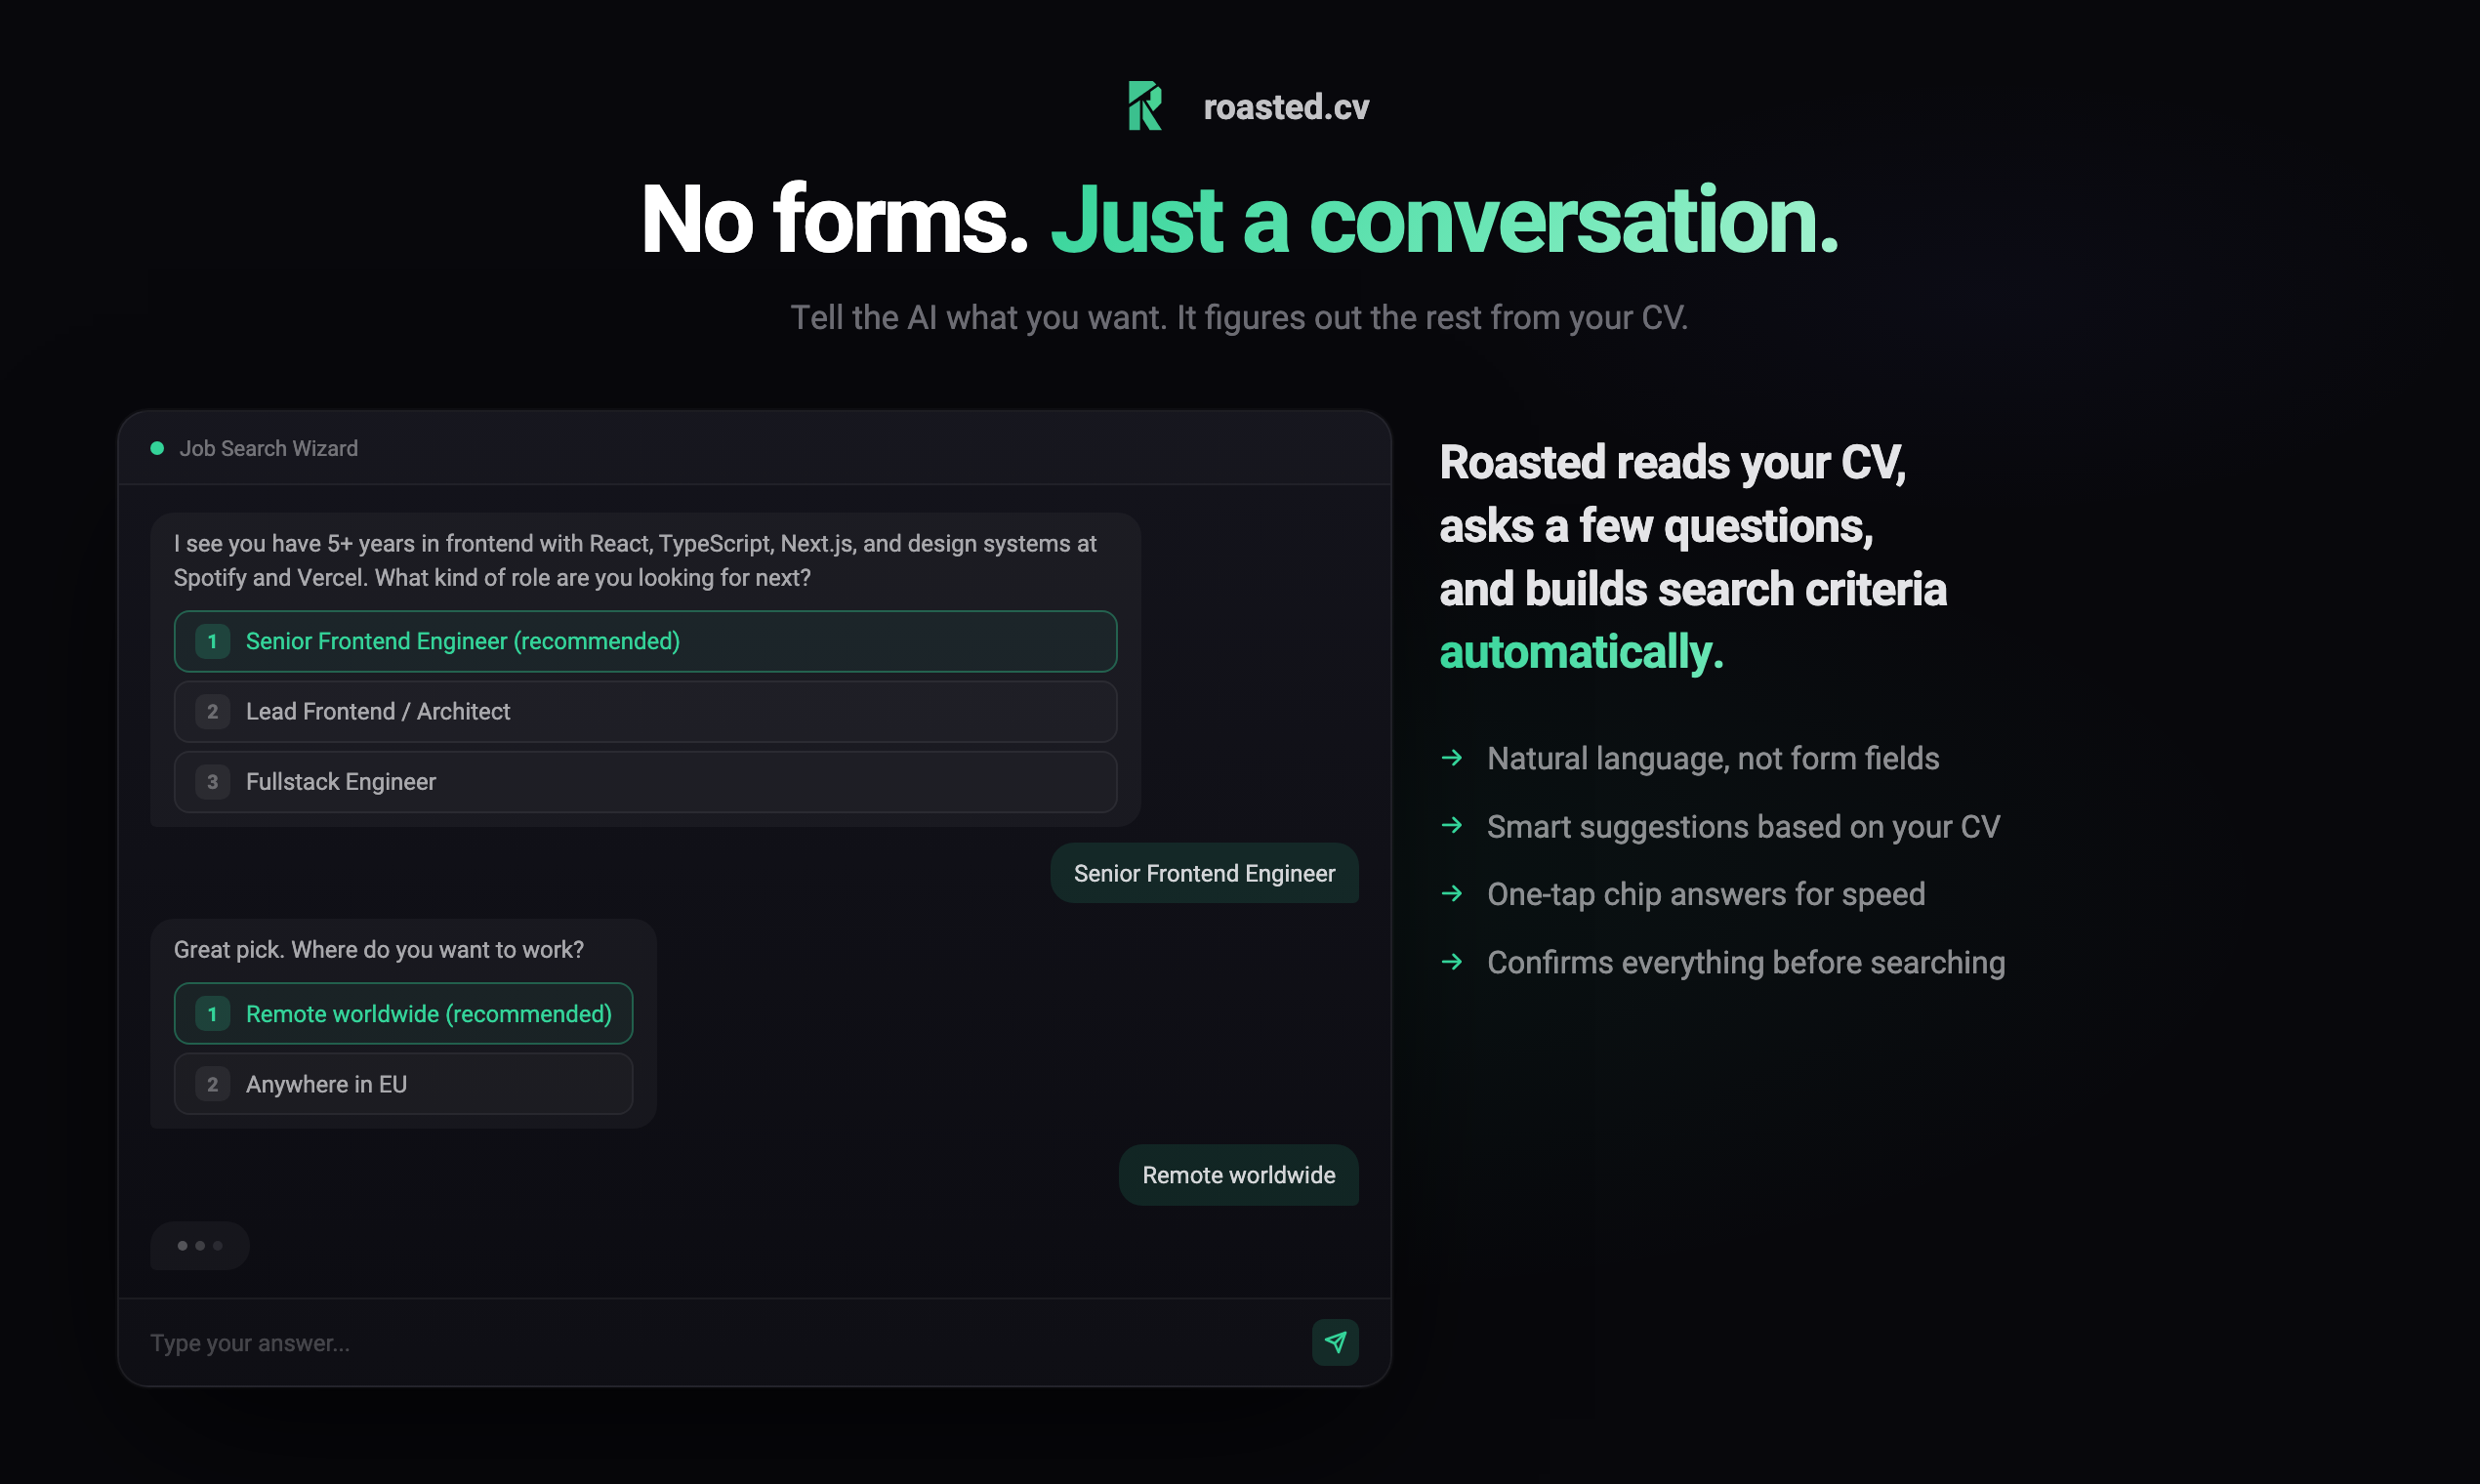Pick the "Anywhere in EU" option
The image size is (2480, 1484).
[403, 1084]
